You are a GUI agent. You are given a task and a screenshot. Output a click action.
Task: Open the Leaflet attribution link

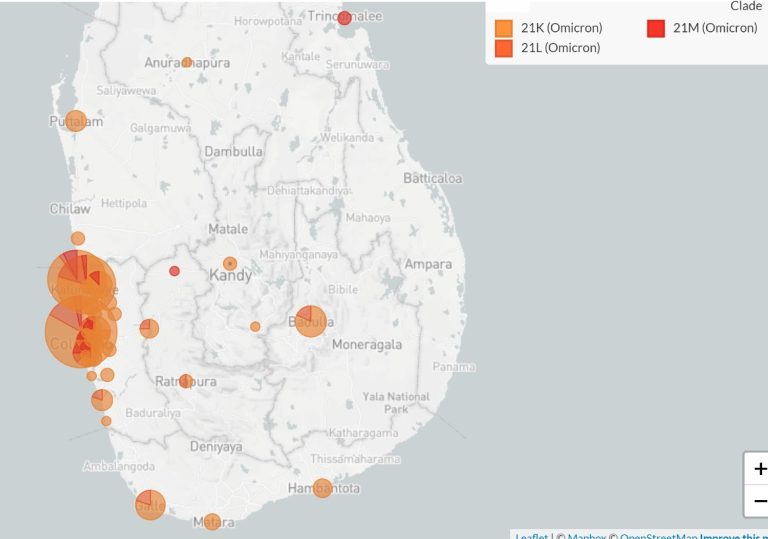pos(531,536)
